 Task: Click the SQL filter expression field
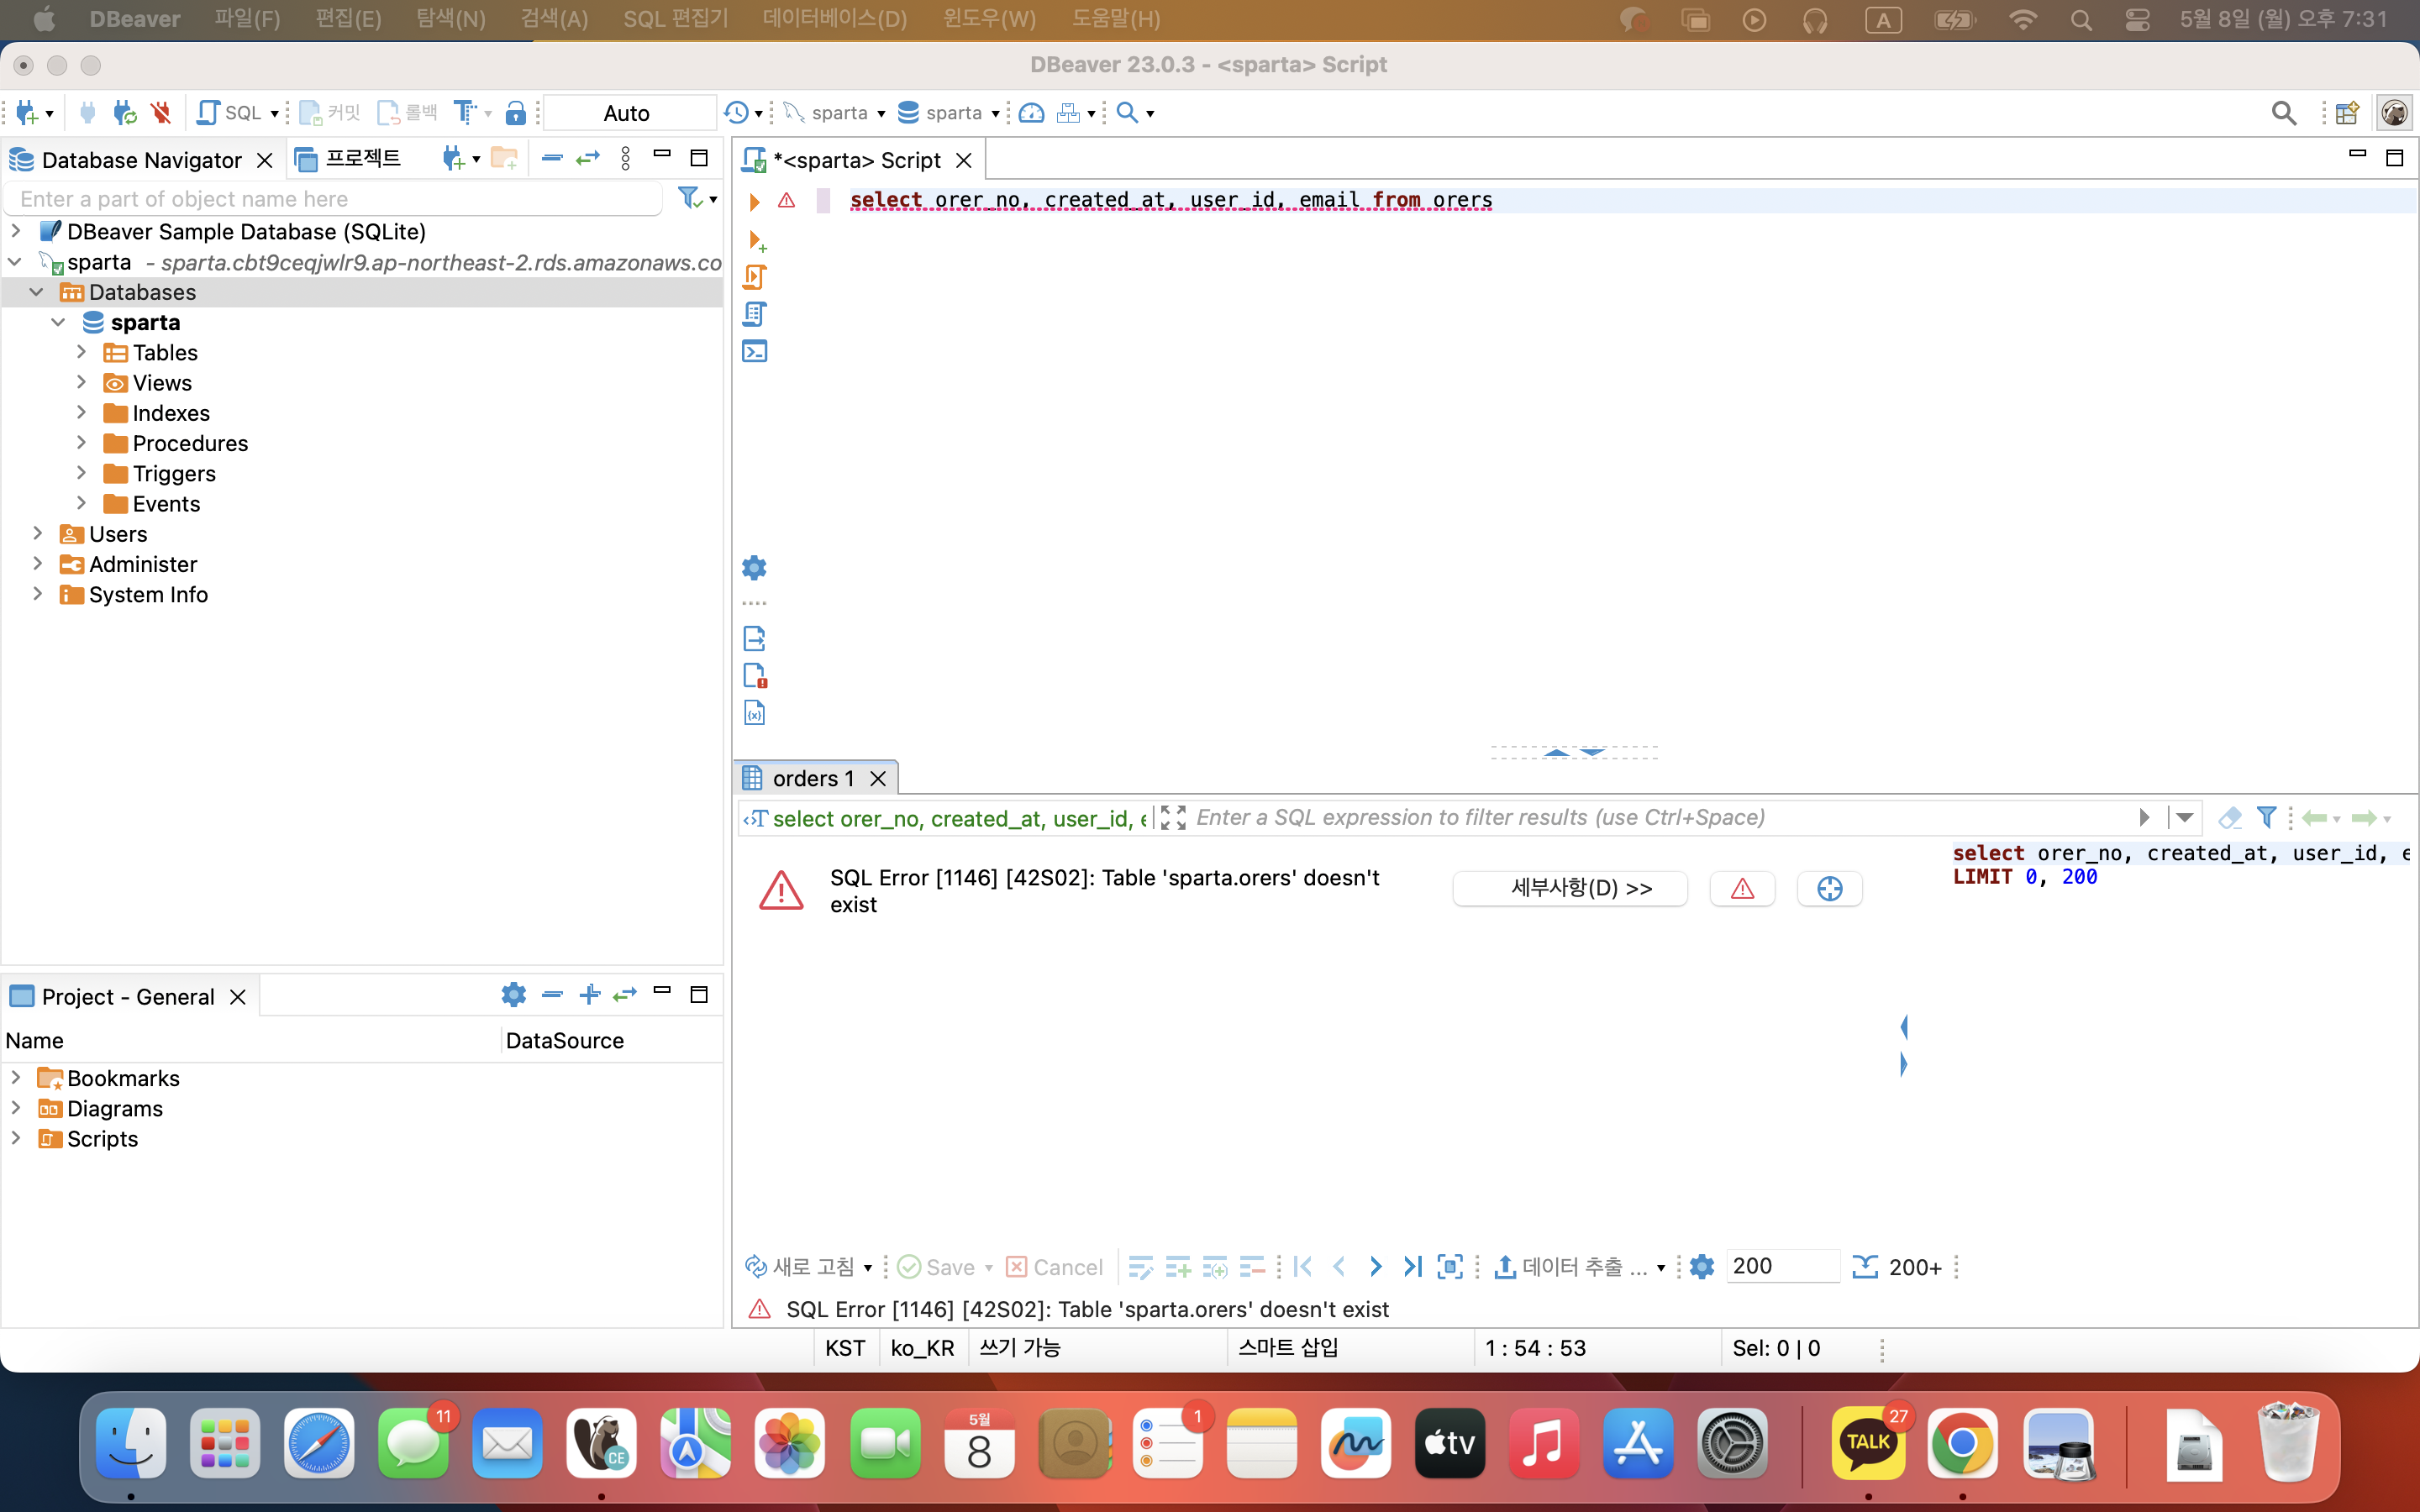[x=1660, y=818]
